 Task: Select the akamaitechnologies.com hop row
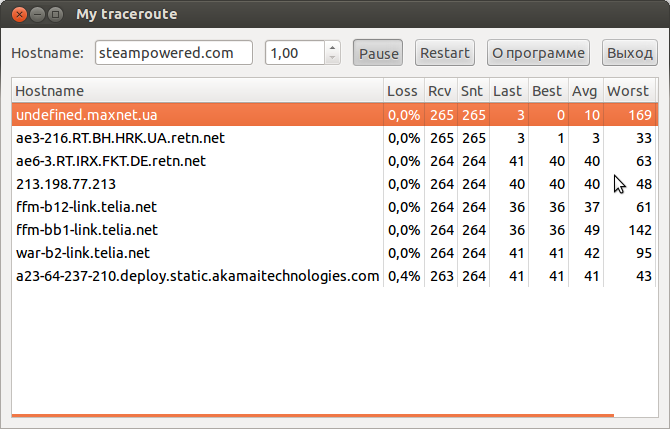pyautogui.click(x=197, y=276)
